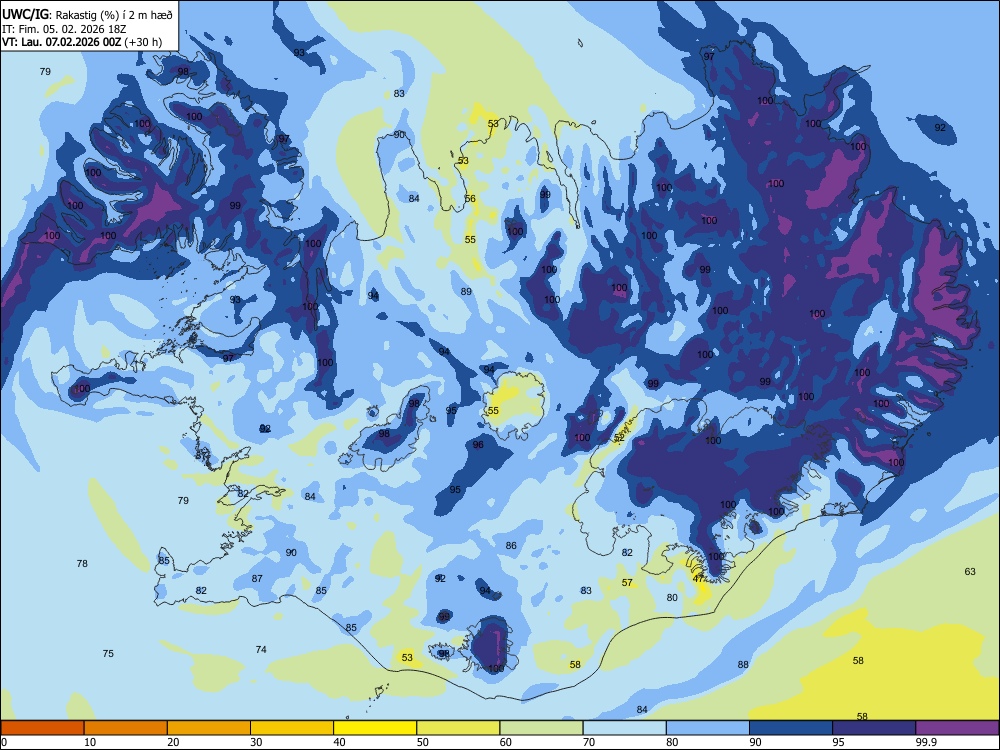Pick the light green 60–70 legend swatch
The image size is (1000, 750).
click(x=541, y=728)
